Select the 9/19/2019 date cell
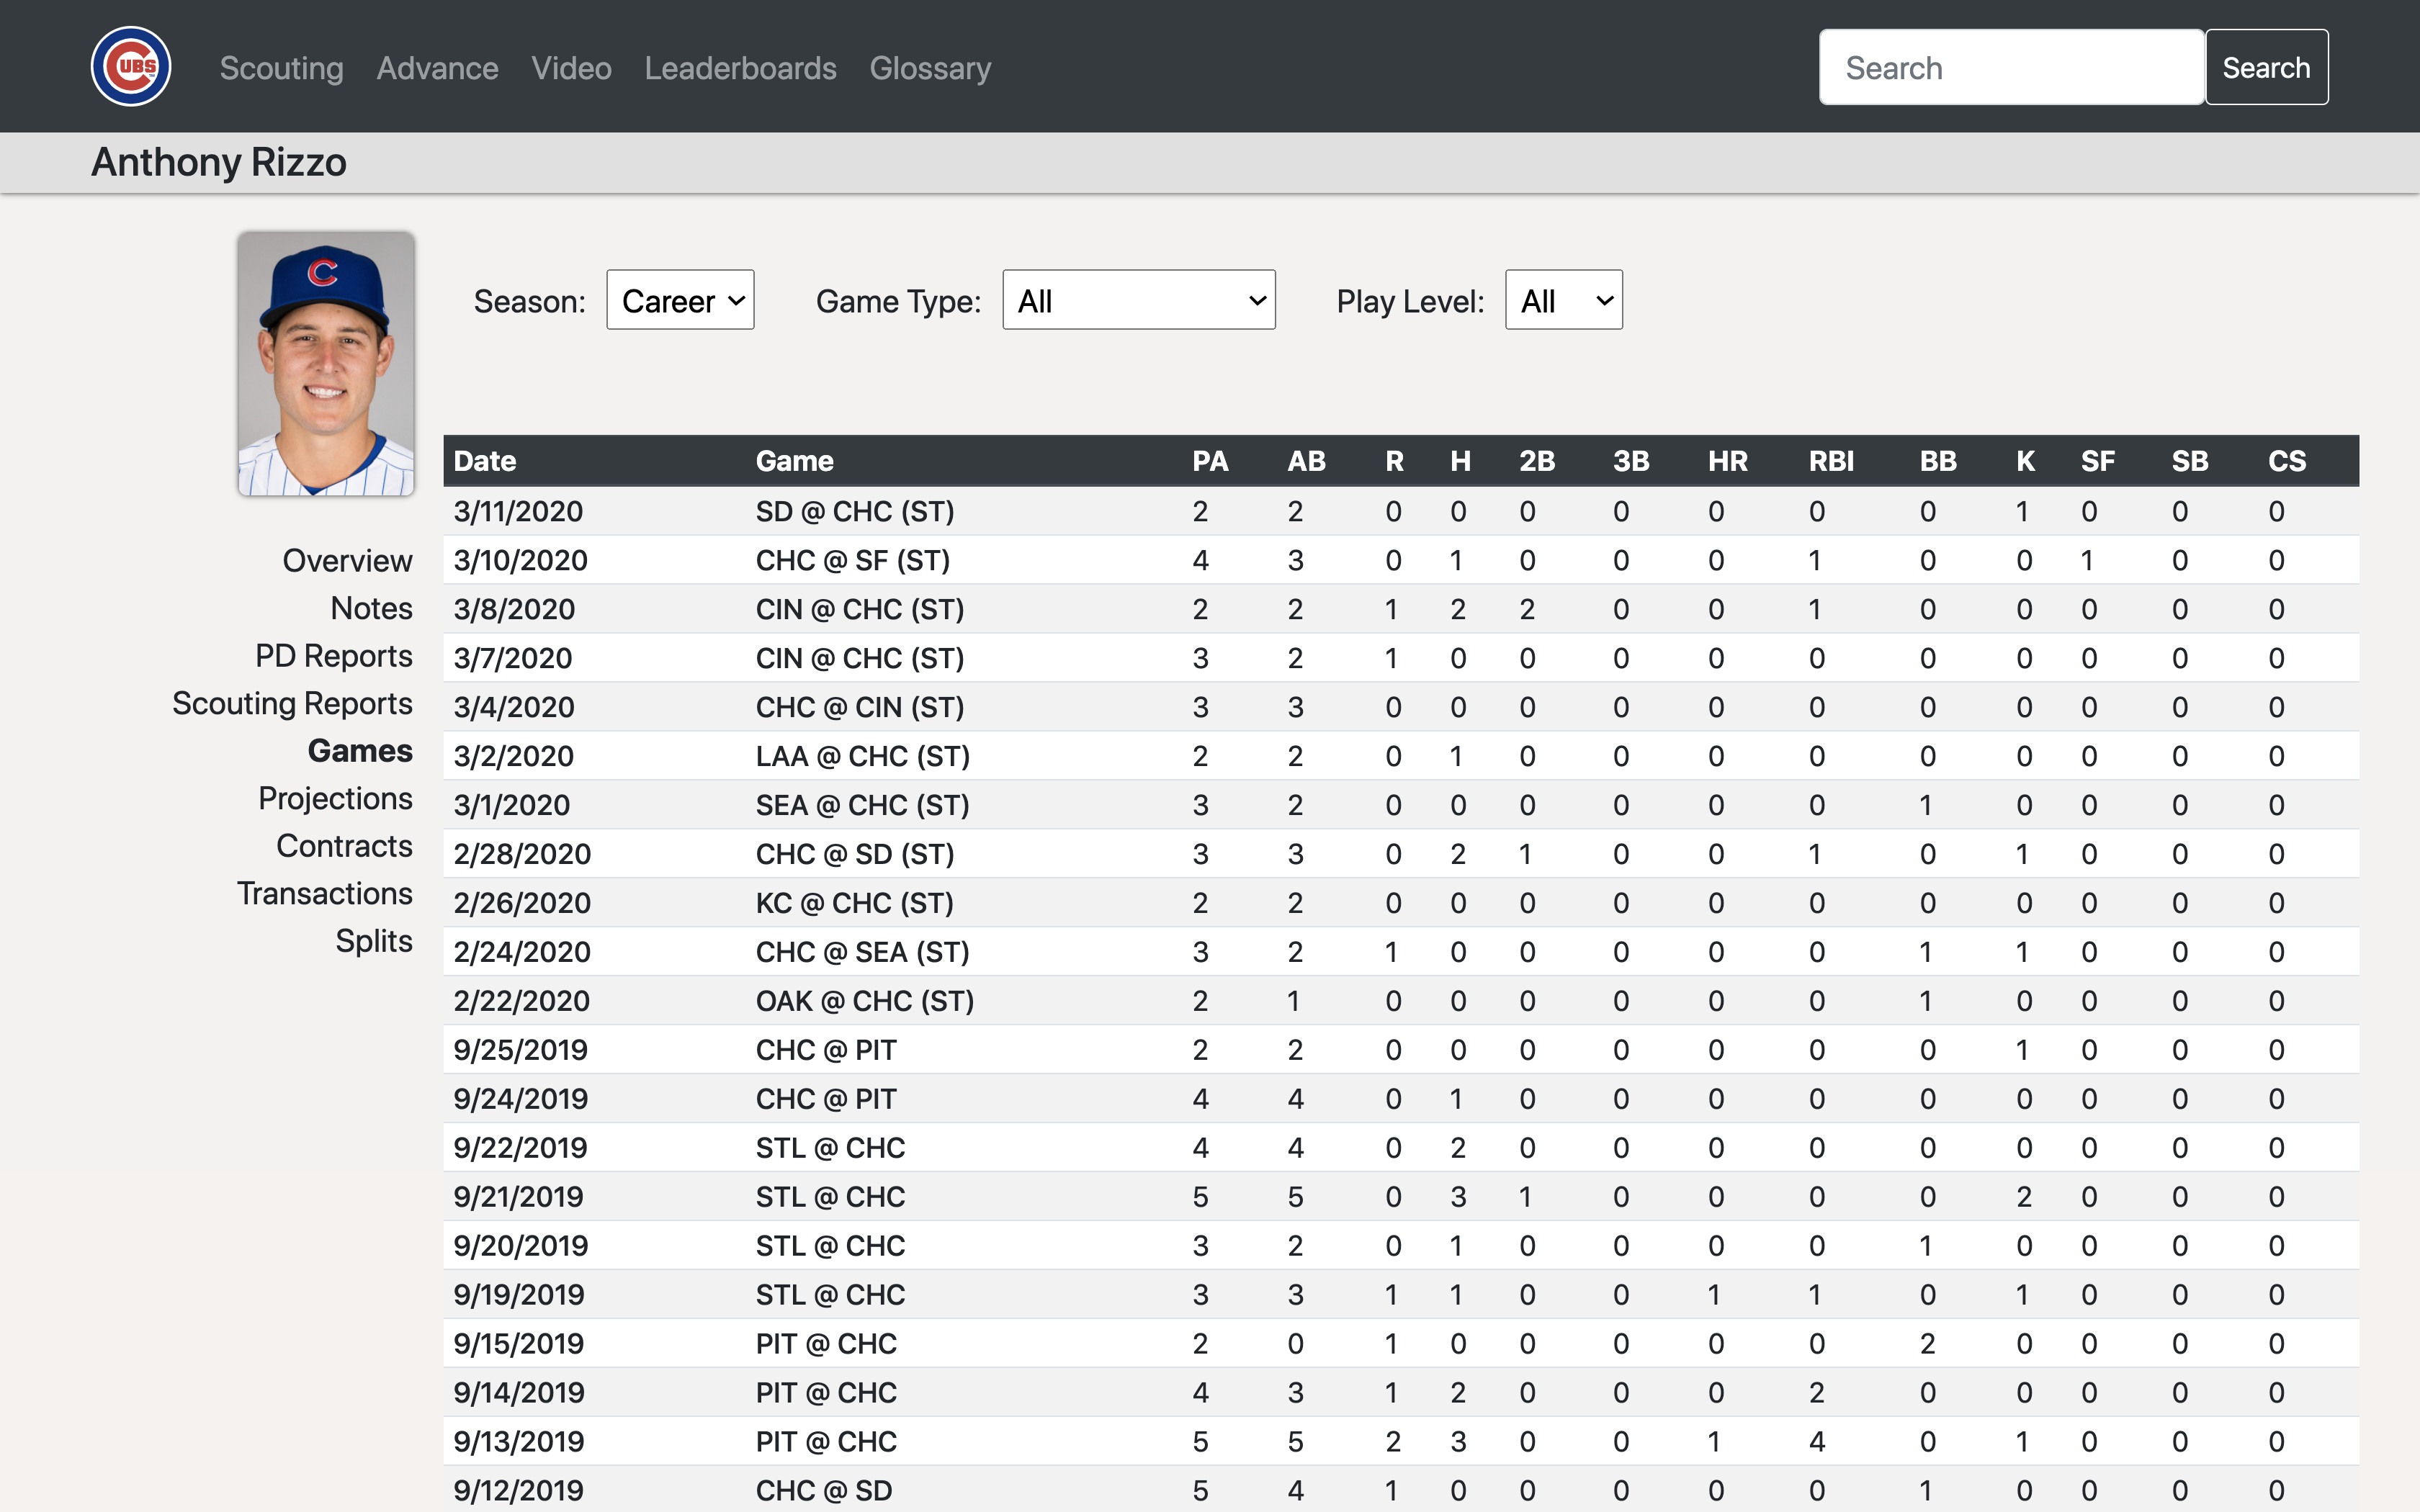Viewport: 2420px width, 1512px height. pyautogui.click(x=518, y=1295)
